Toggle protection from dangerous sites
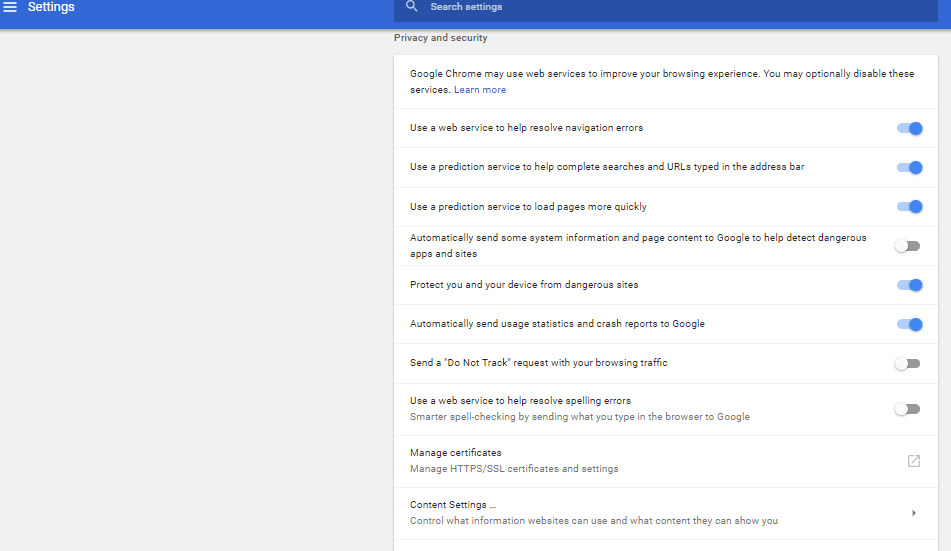Viewport: 951px width, 551px height. (x=909, y=285)
